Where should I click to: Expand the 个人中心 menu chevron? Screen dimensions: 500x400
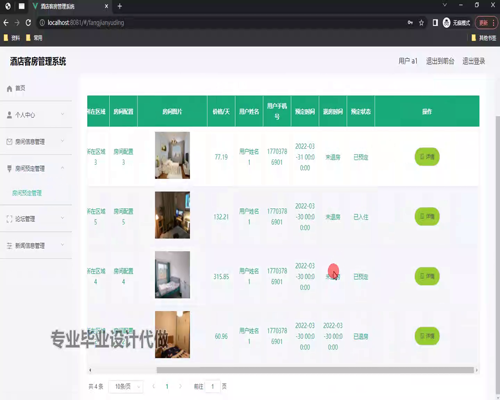point(62,114)
